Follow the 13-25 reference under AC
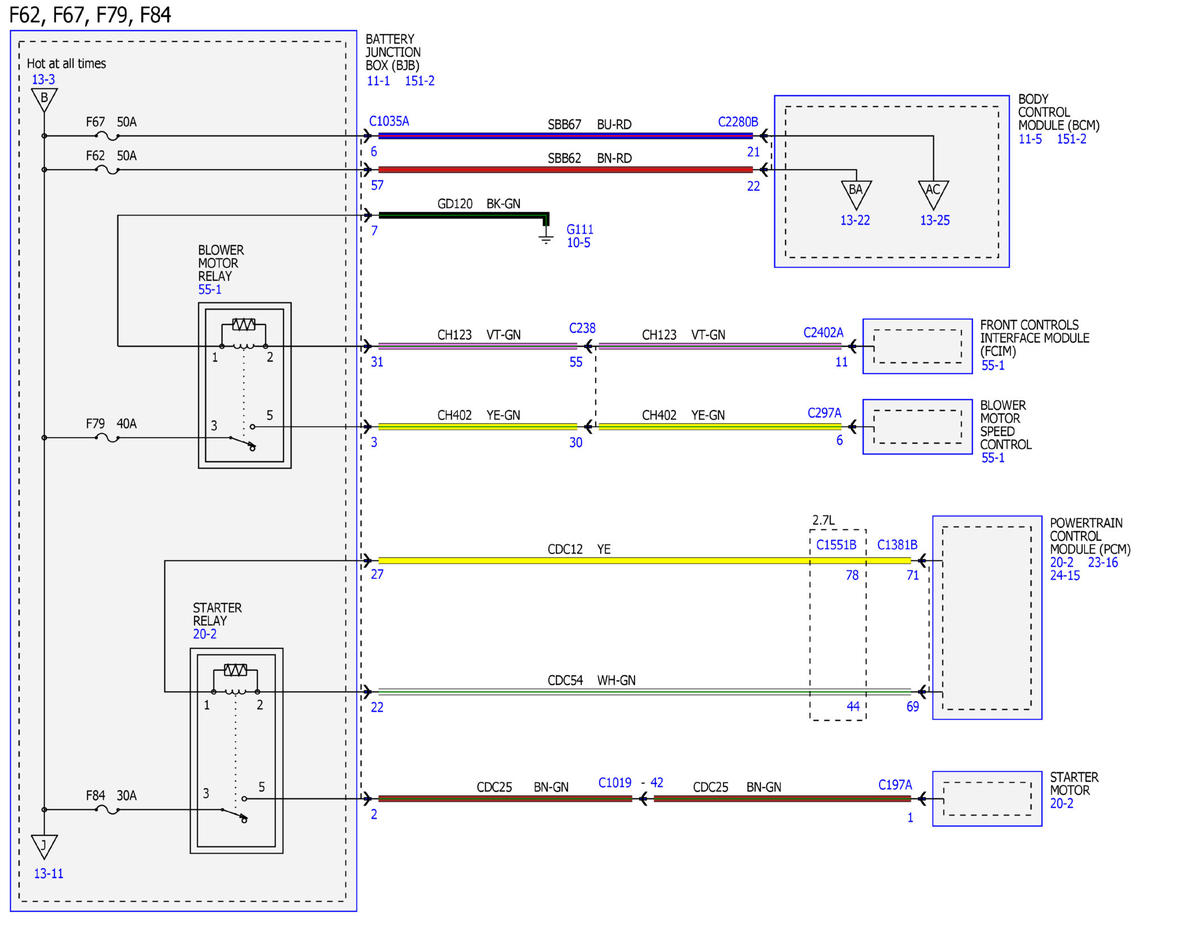1200x927 pixels. [x=934, y=220]
